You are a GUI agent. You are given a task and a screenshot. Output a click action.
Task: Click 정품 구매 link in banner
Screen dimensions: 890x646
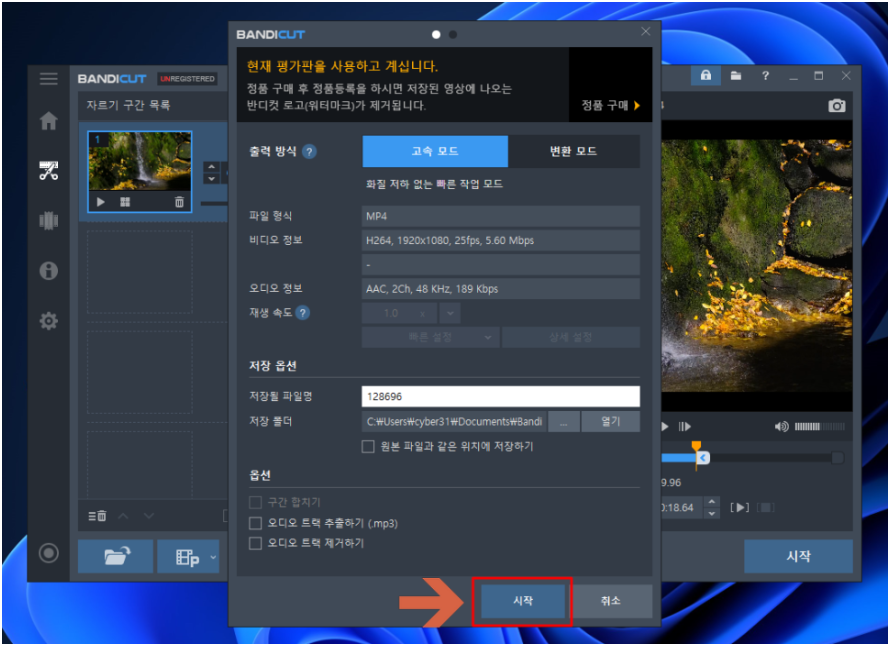[x=610, y=106]
